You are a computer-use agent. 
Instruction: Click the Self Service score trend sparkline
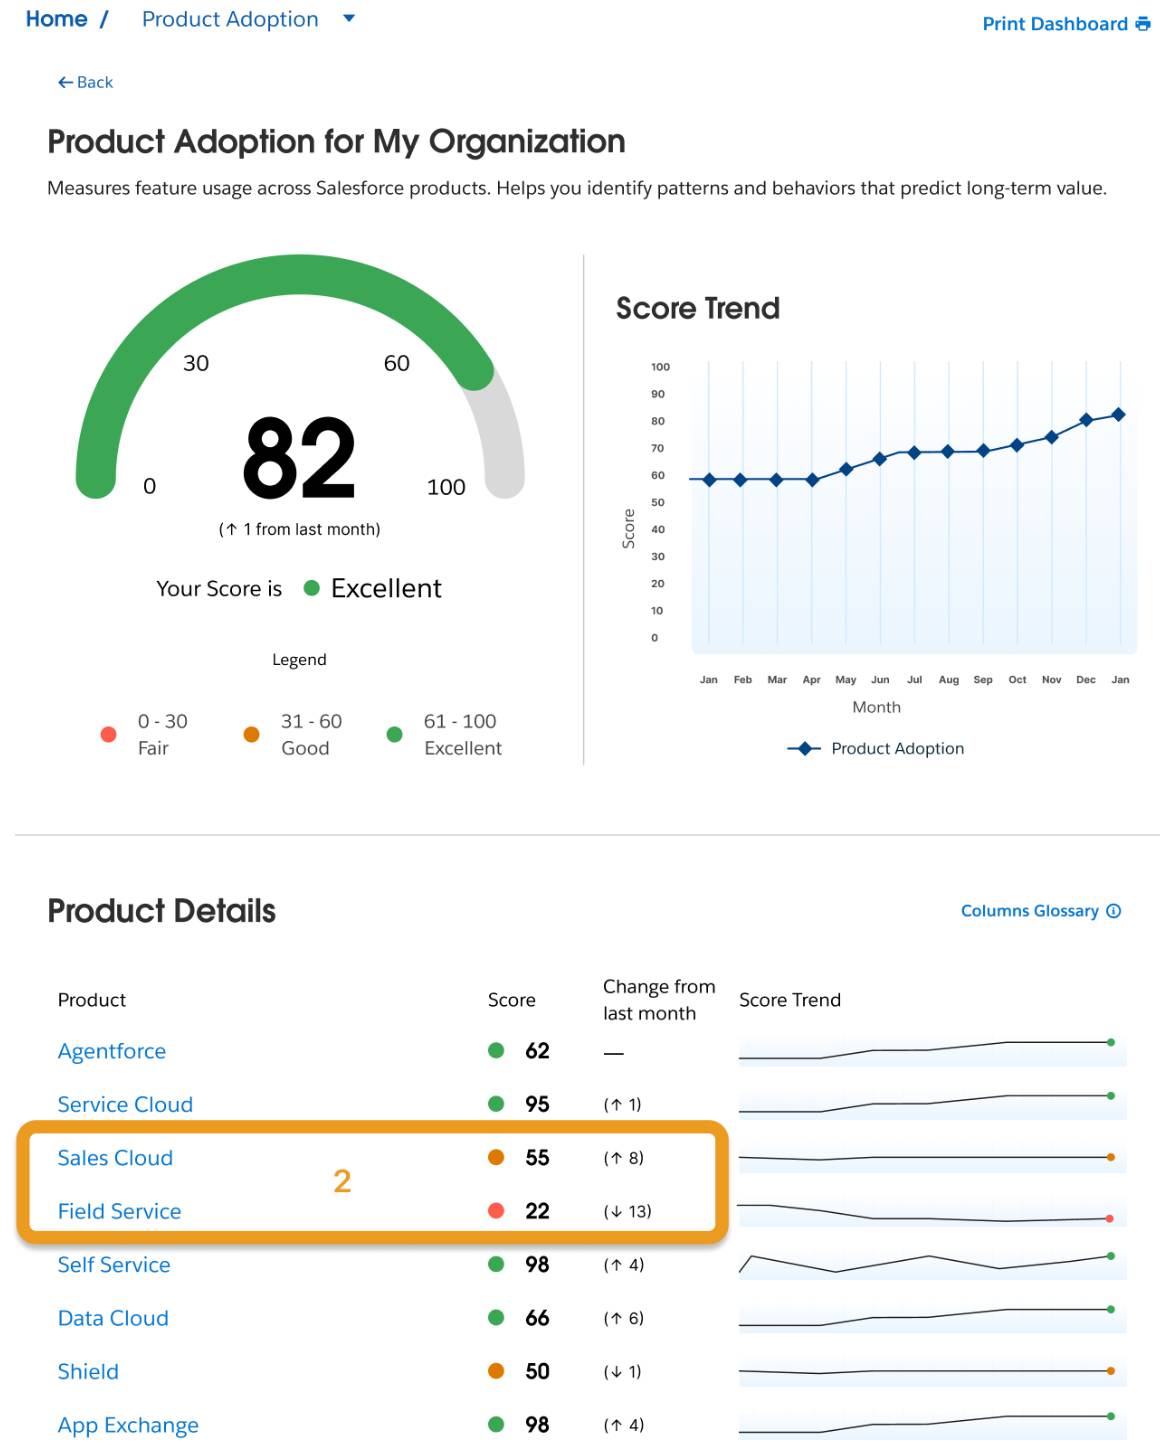click(x=932, y=1264)
